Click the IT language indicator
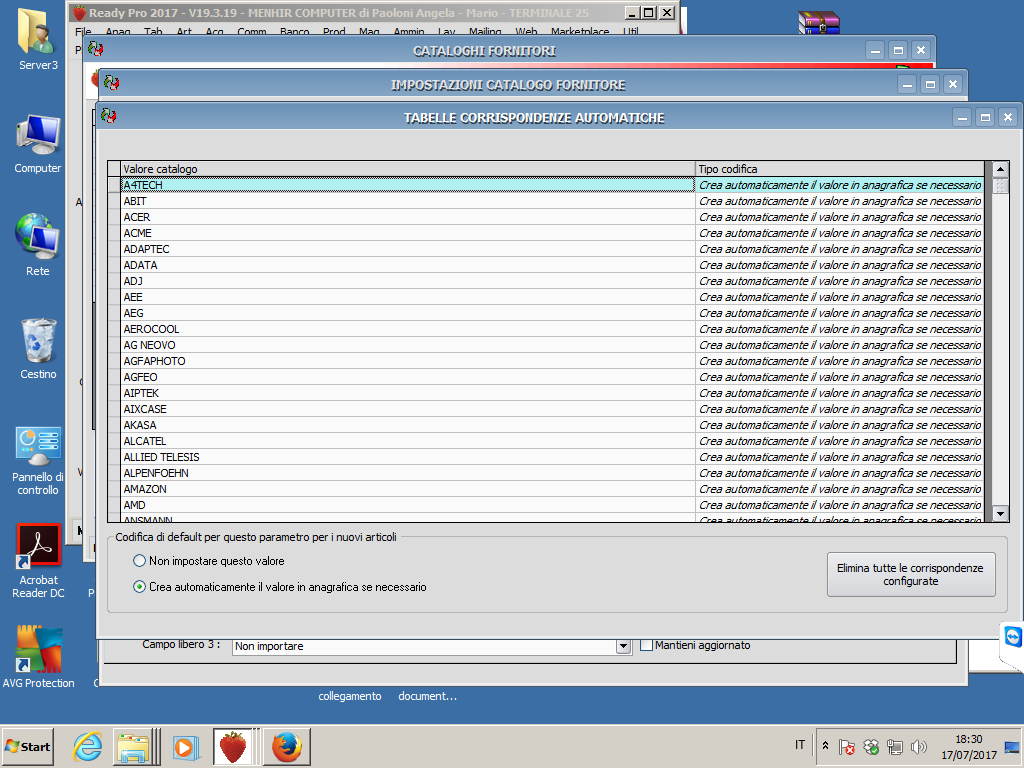This screenshot has height=768, width=1024. click(800, 745)
